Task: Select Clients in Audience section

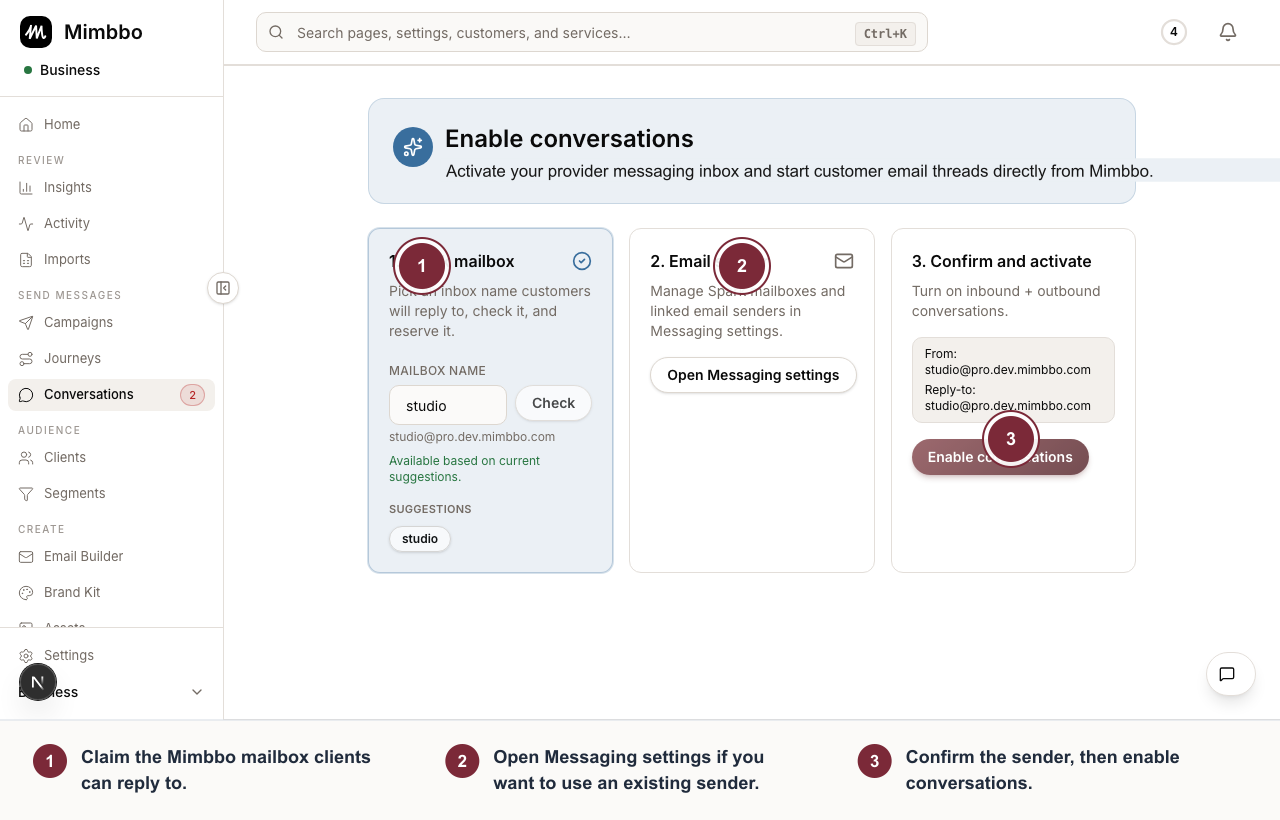Action: tap(111, 458)
